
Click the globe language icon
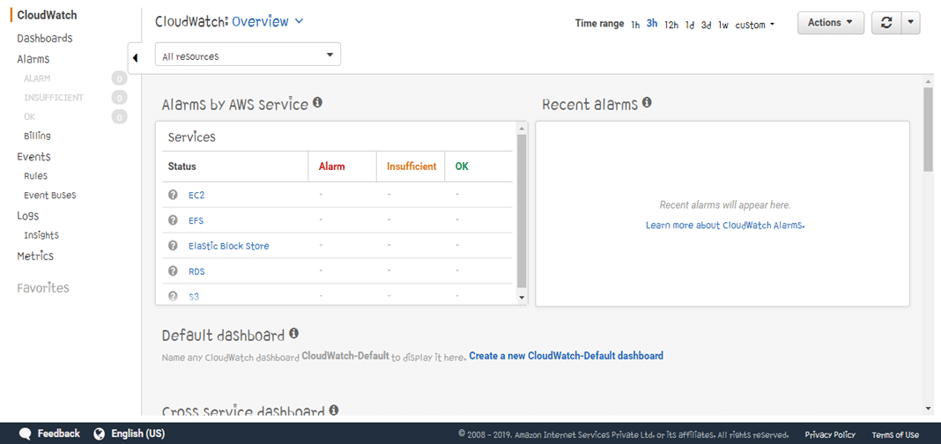[x=100, y=433]
